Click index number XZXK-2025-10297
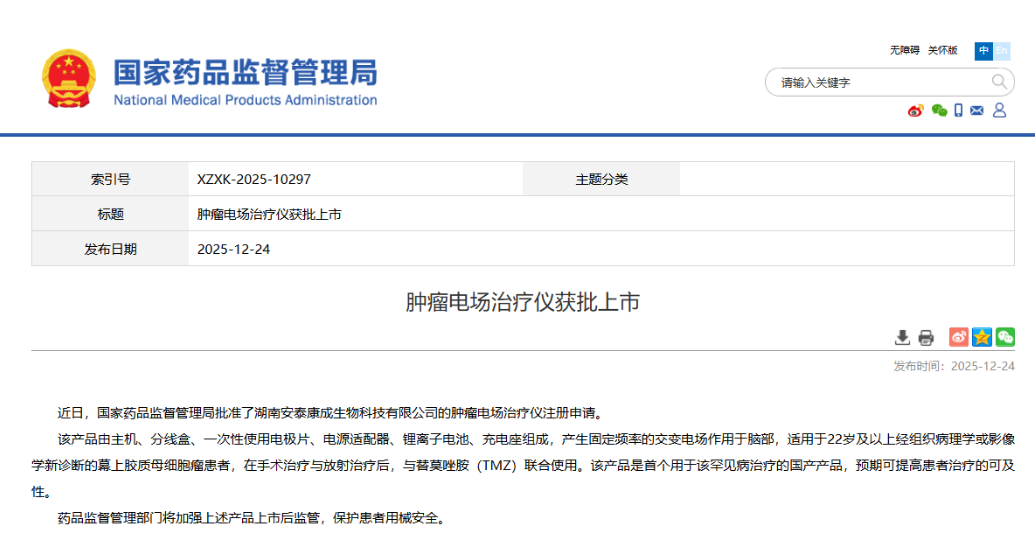The height and width of the screenshot is (558, 1035). coord(254,179)
